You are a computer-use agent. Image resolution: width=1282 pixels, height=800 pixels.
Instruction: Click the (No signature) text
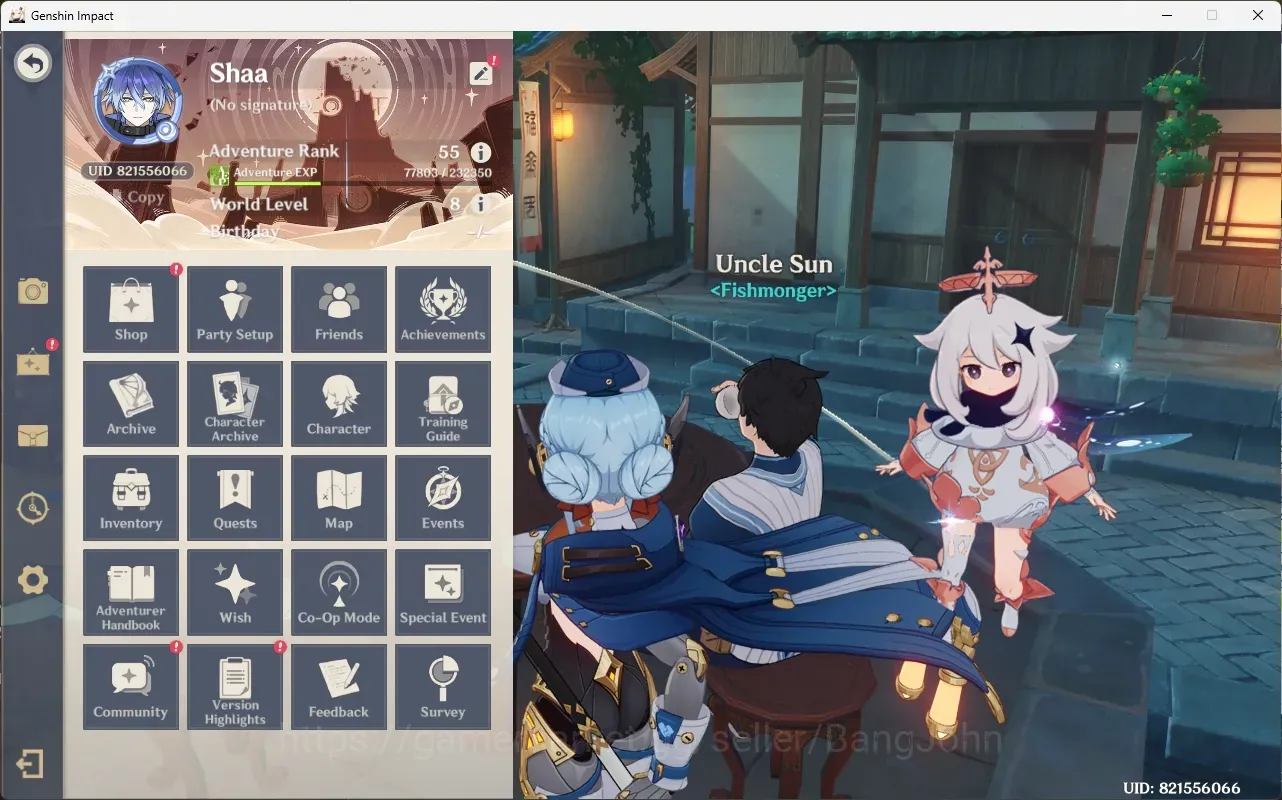point(262,105)
